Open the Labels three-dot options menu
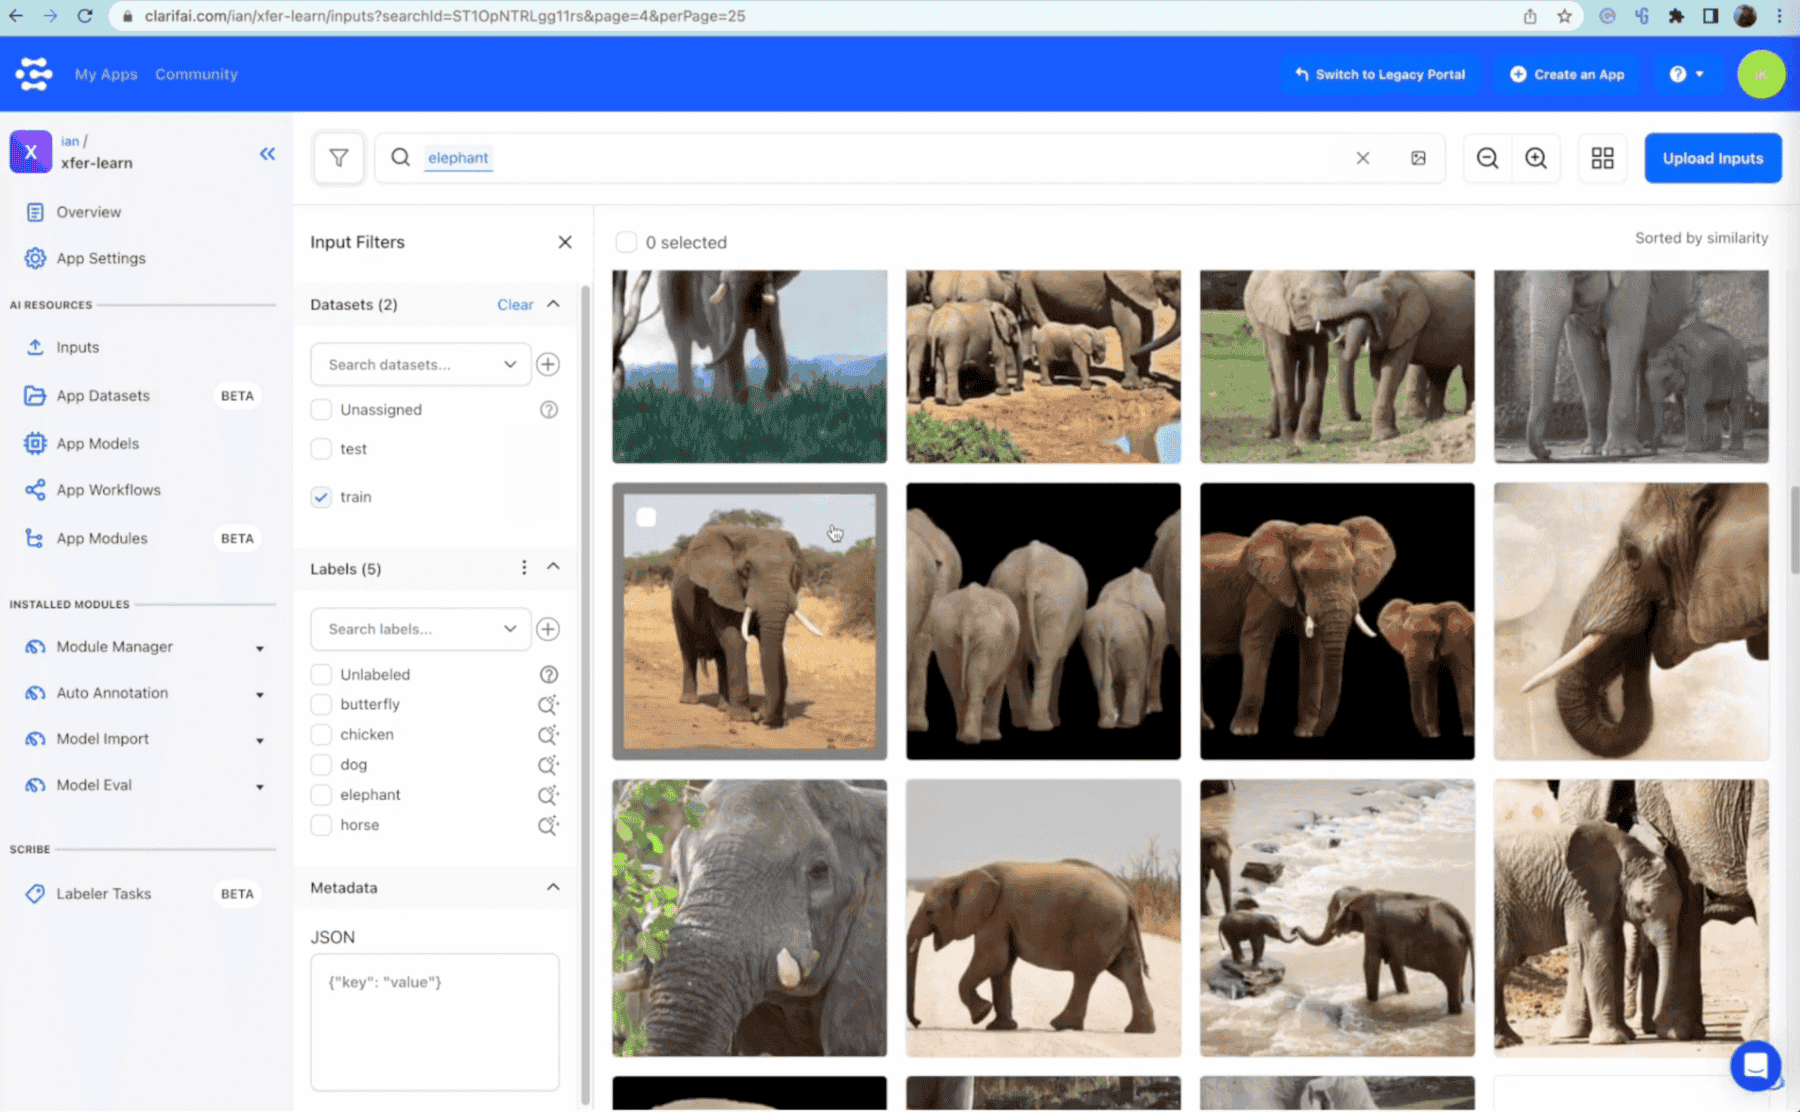The height and width of the screenshot is (1112, 1800). click(x=524, y=568)
